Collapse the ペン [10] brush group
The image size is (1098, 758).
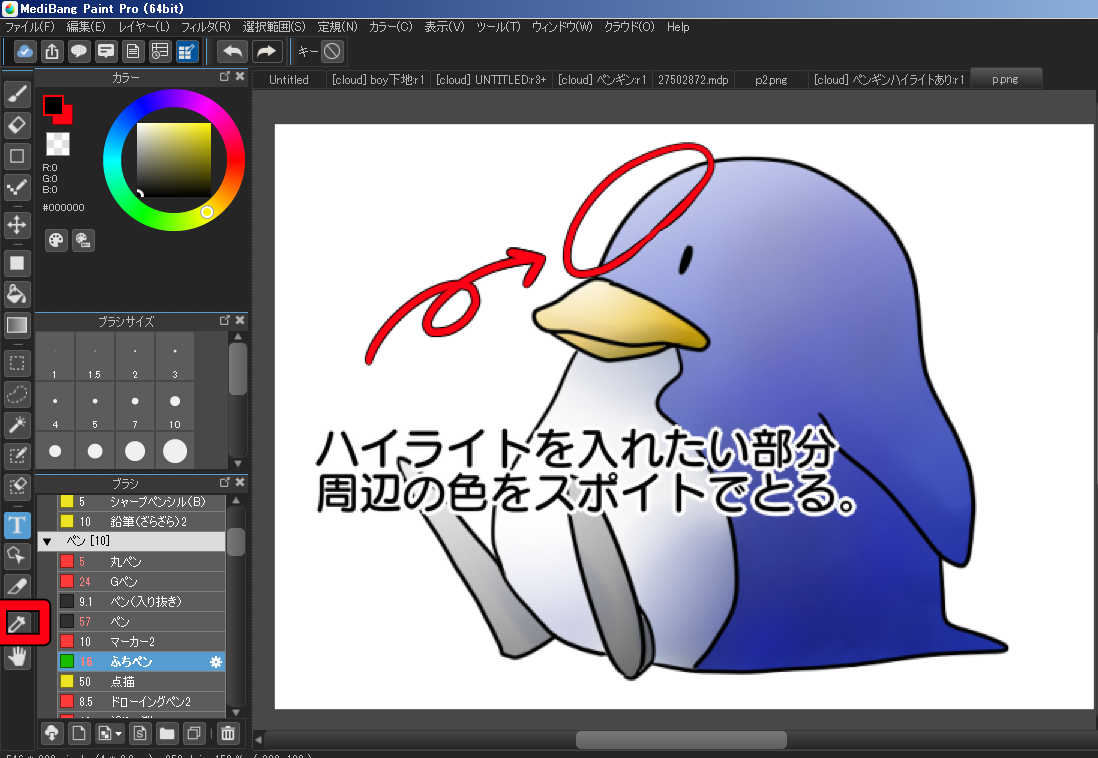click(x=46, y=541)
